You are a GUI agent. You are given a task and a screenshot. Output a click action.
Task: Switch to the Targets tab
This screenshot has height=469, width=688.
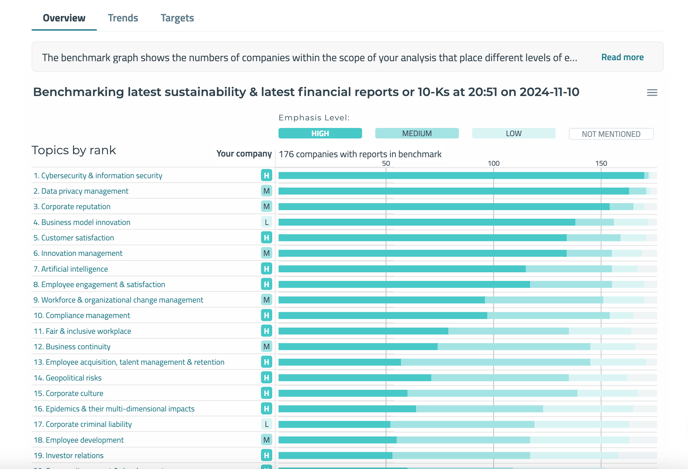point(177,18)
